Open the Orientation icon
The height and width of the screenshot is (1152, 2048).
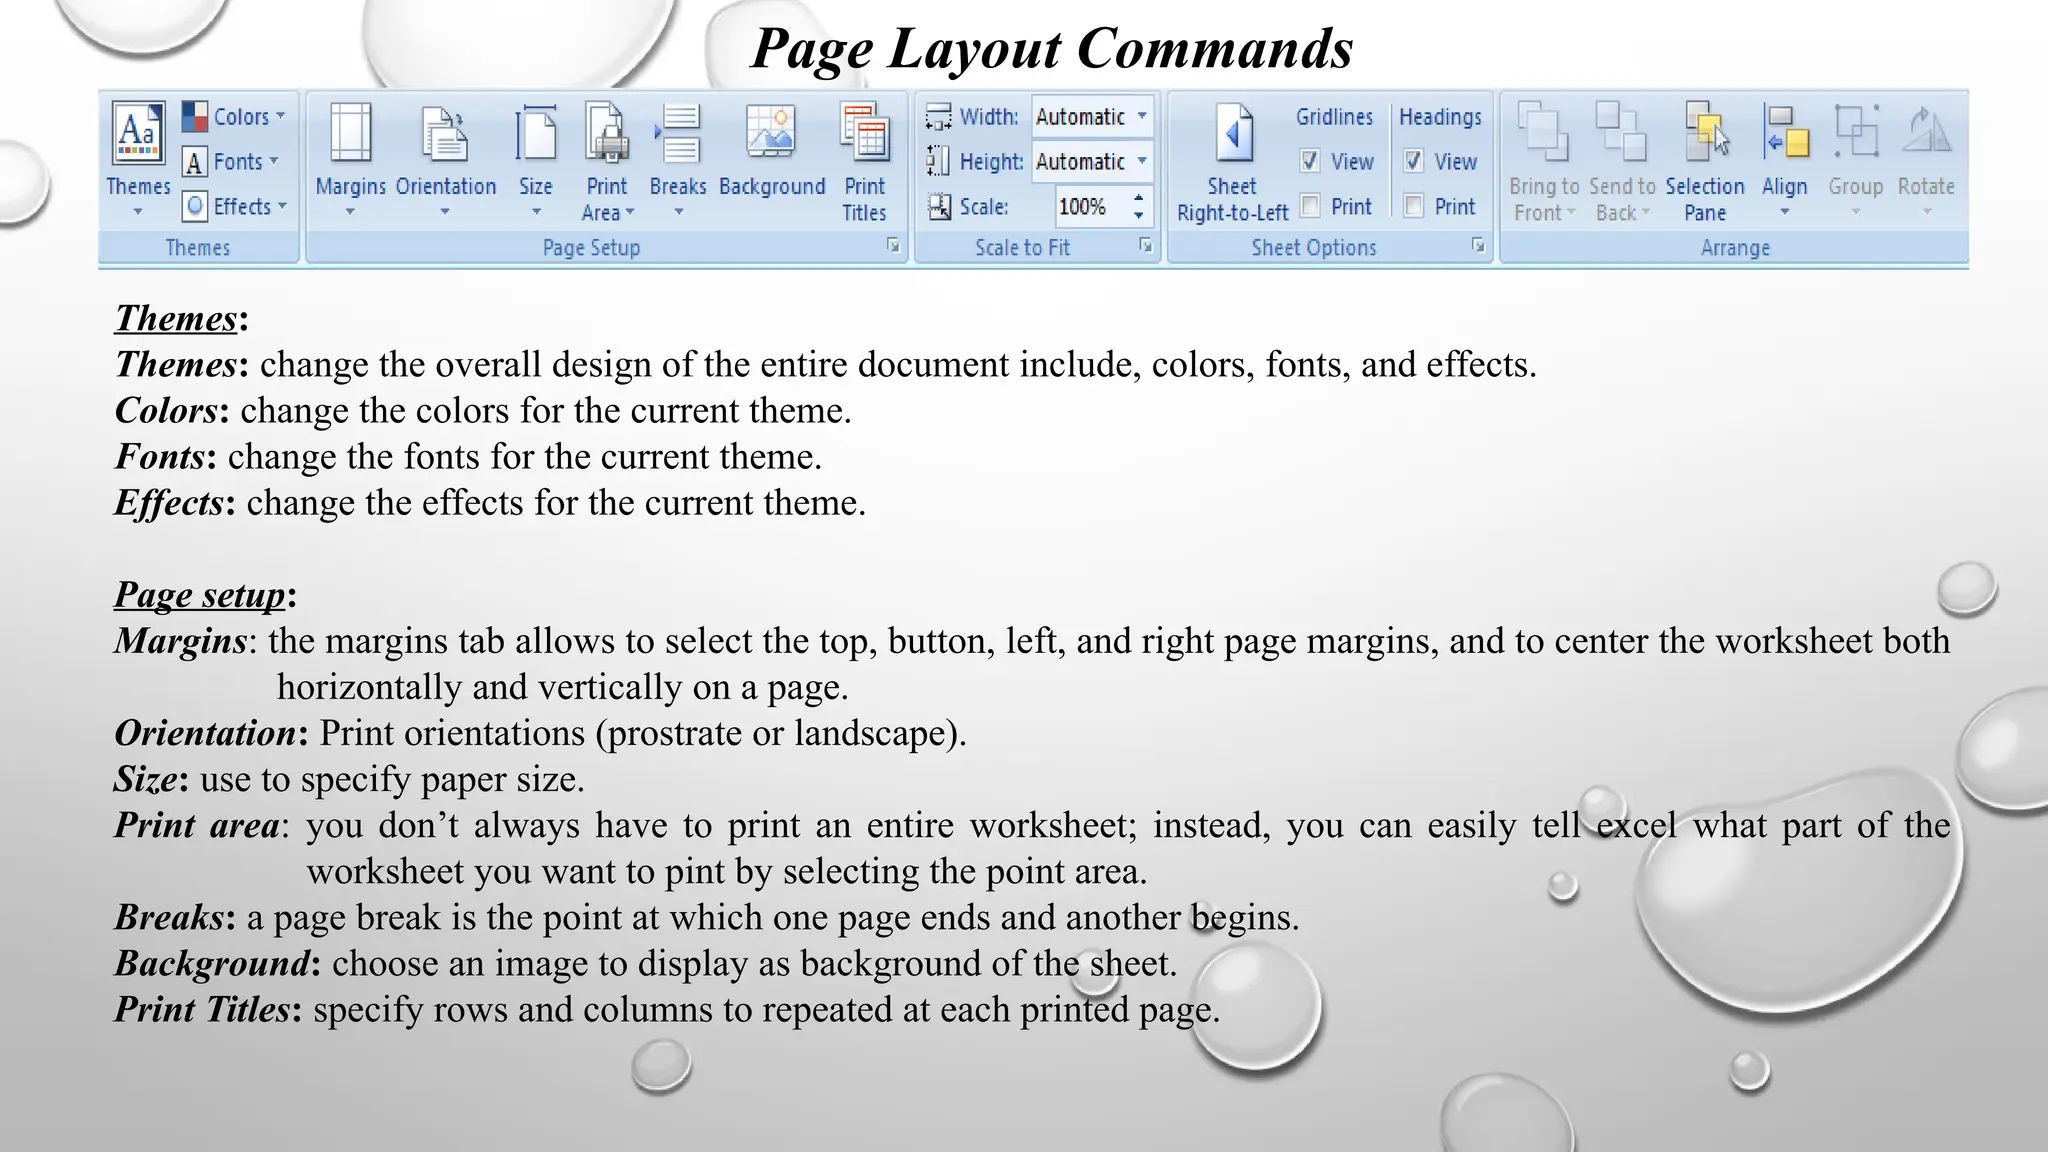coord(445,134)
